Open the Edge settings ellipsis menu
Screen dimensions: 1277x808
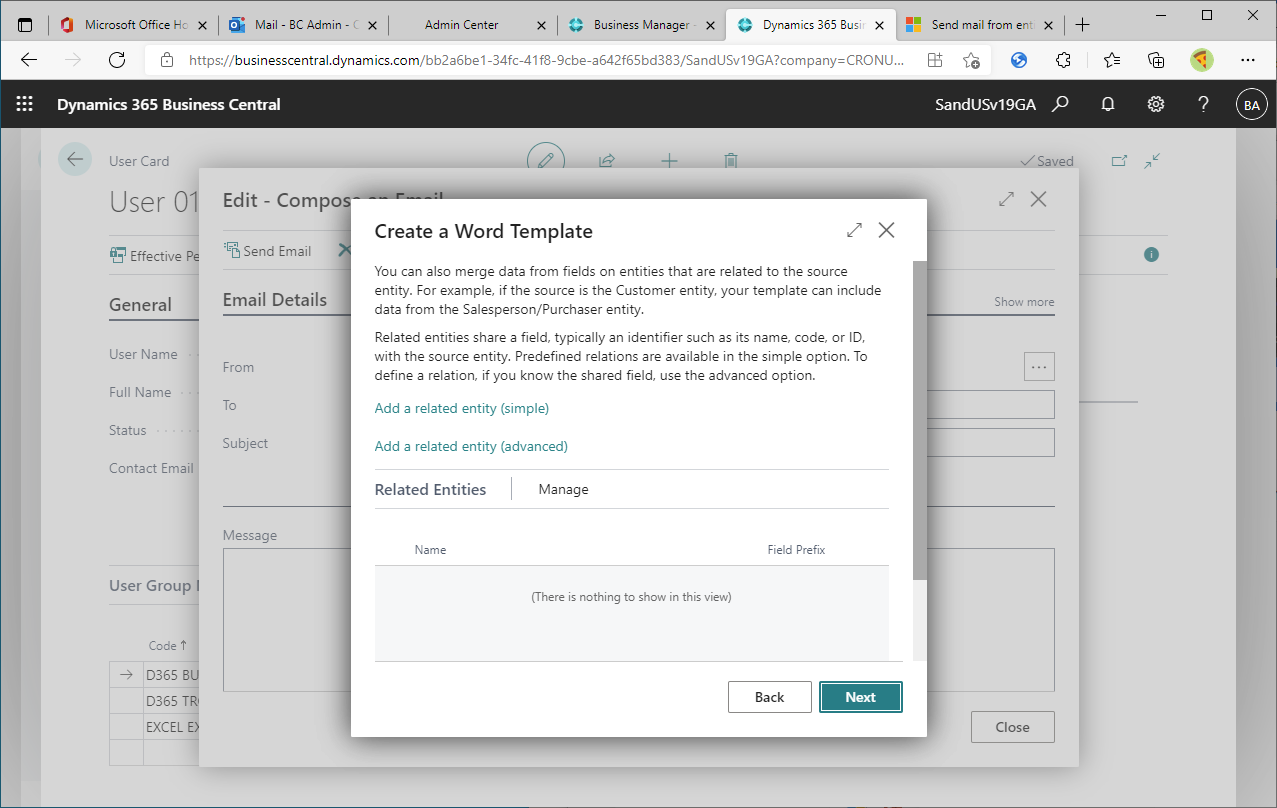point(1247,60)
